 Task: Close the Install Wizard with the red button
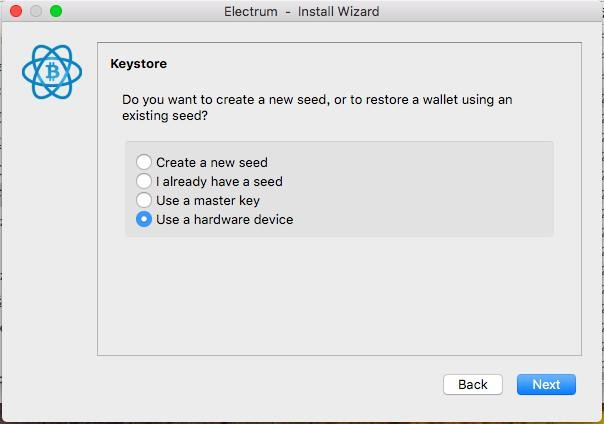(x=16, y=11)
